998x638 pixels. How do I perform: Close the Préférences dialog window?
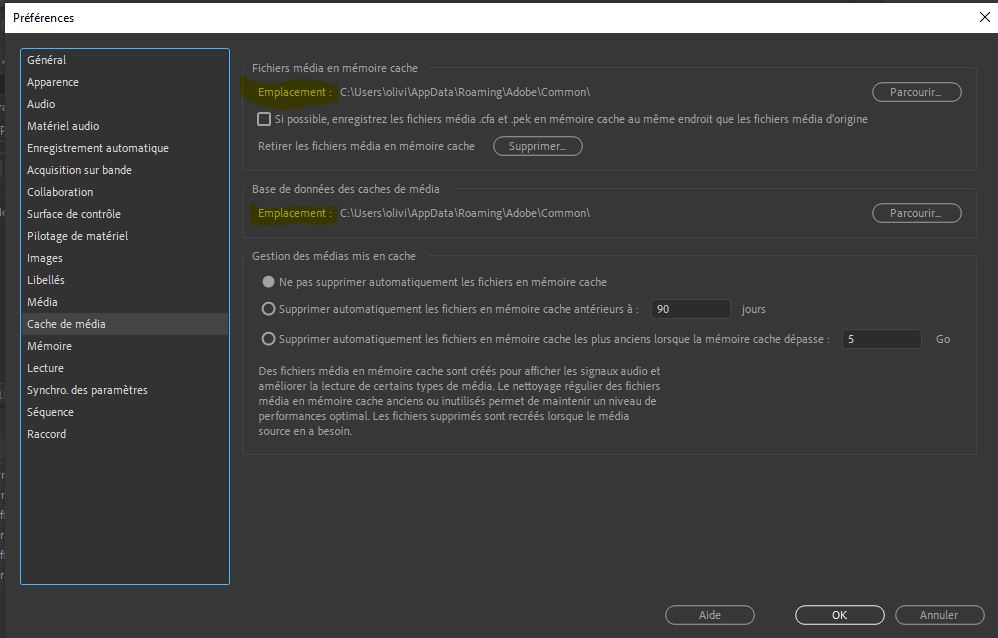983,17
